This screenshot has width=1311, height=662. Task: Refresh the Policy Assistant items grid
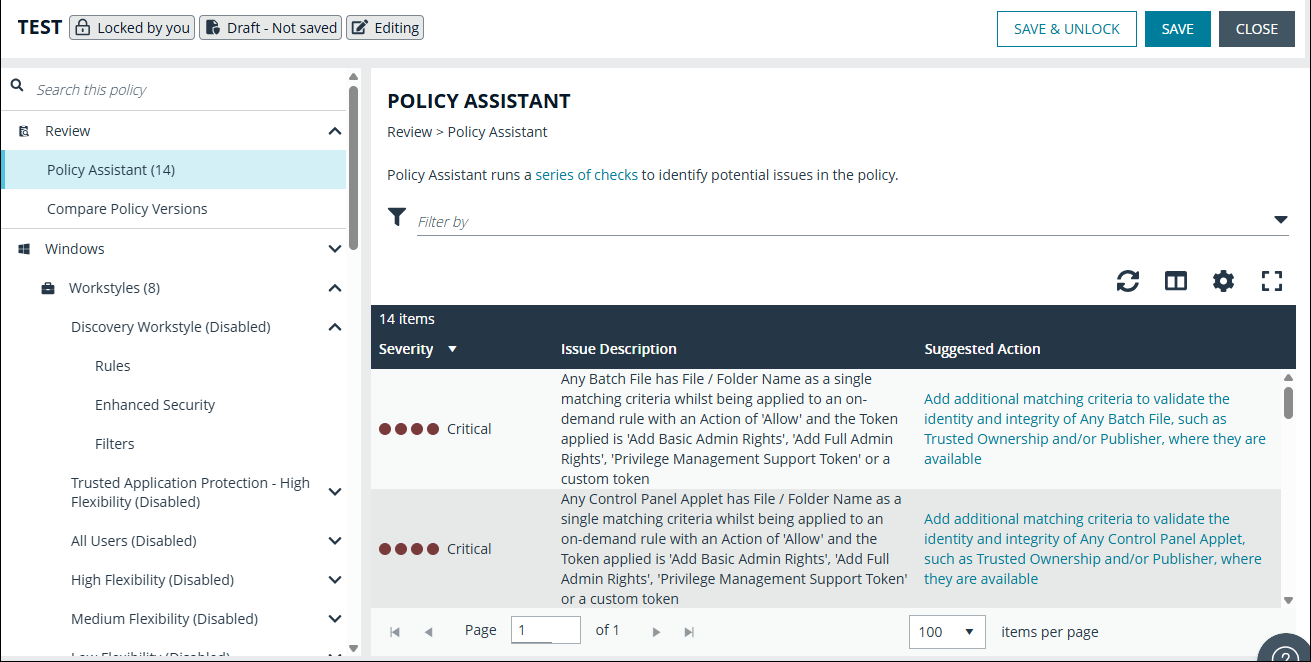click(x=1127, y=281)
